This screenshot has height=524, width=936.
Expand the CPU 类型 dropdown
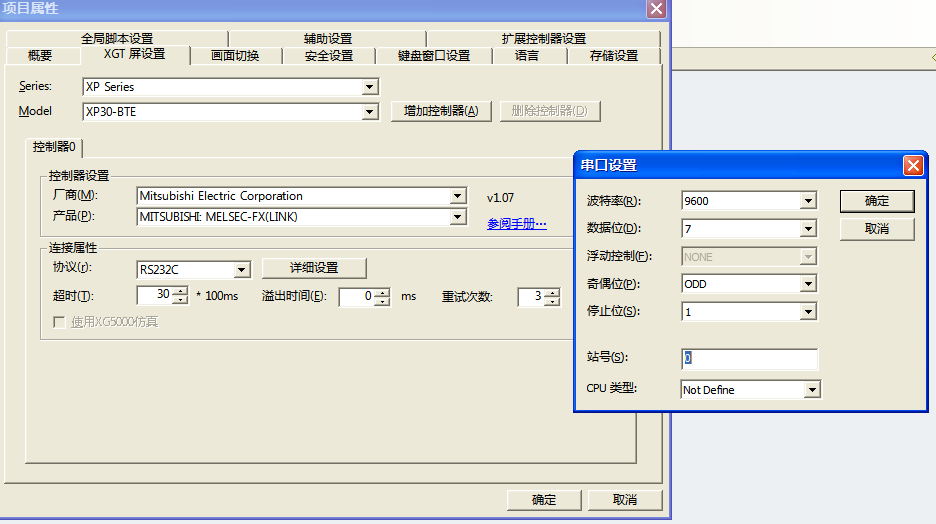[812, 390]
